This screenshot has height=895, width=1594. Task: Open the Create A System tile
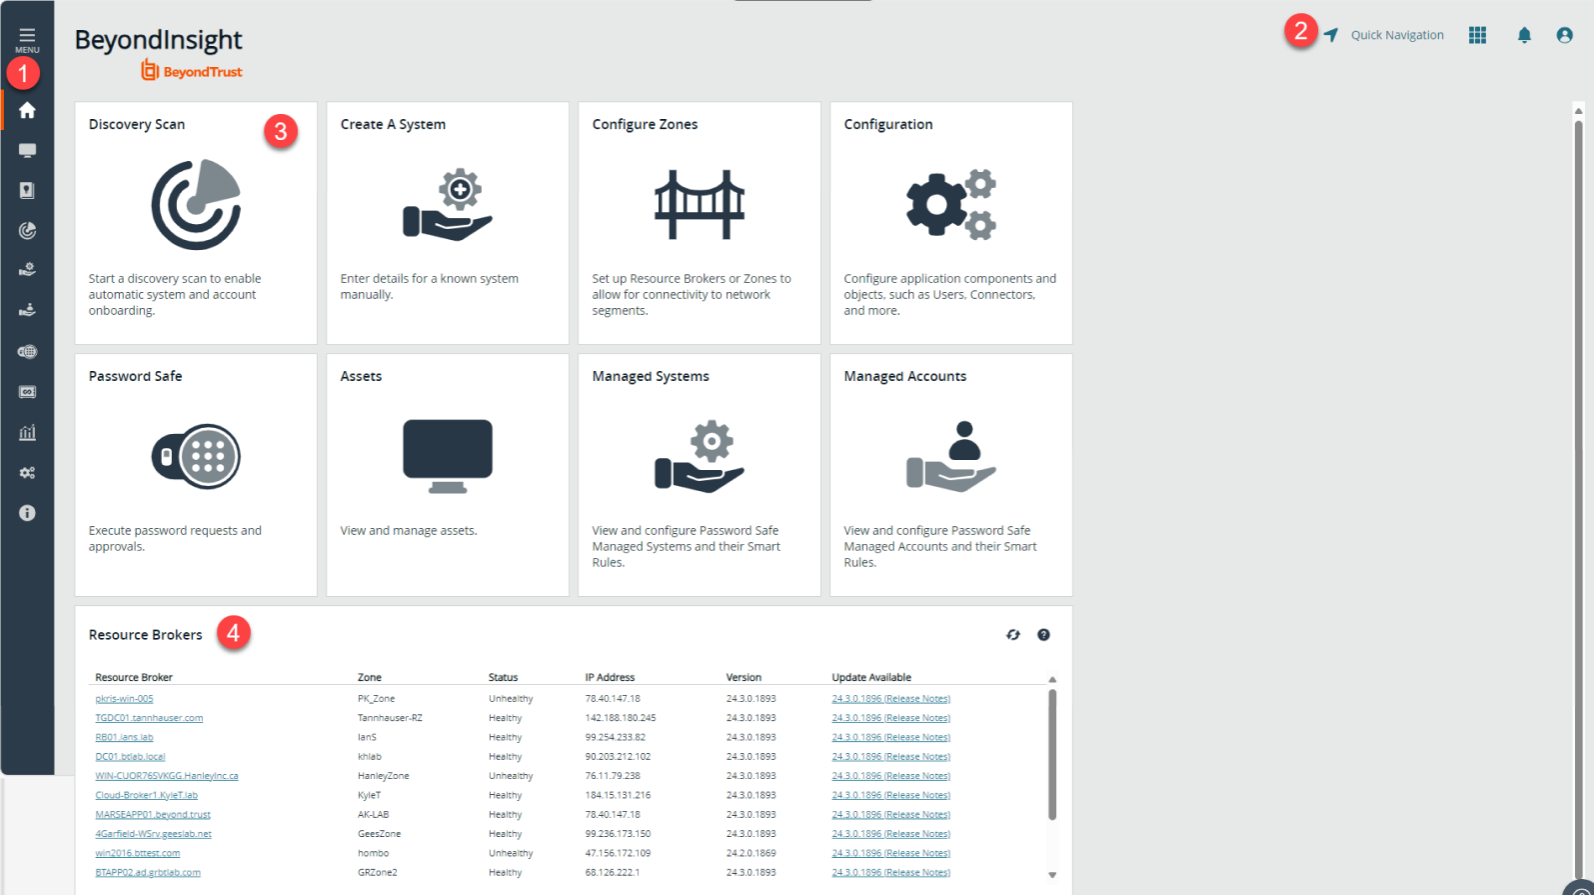pyautogui.click(x=447, y=223)
